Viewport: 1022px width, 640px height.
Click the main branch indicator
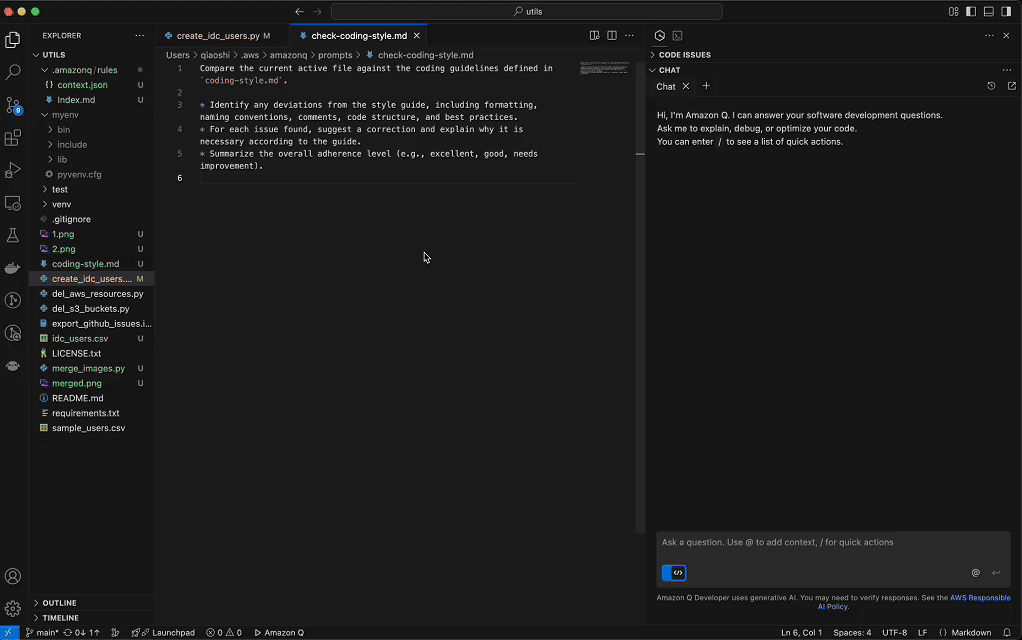[42, 633]
